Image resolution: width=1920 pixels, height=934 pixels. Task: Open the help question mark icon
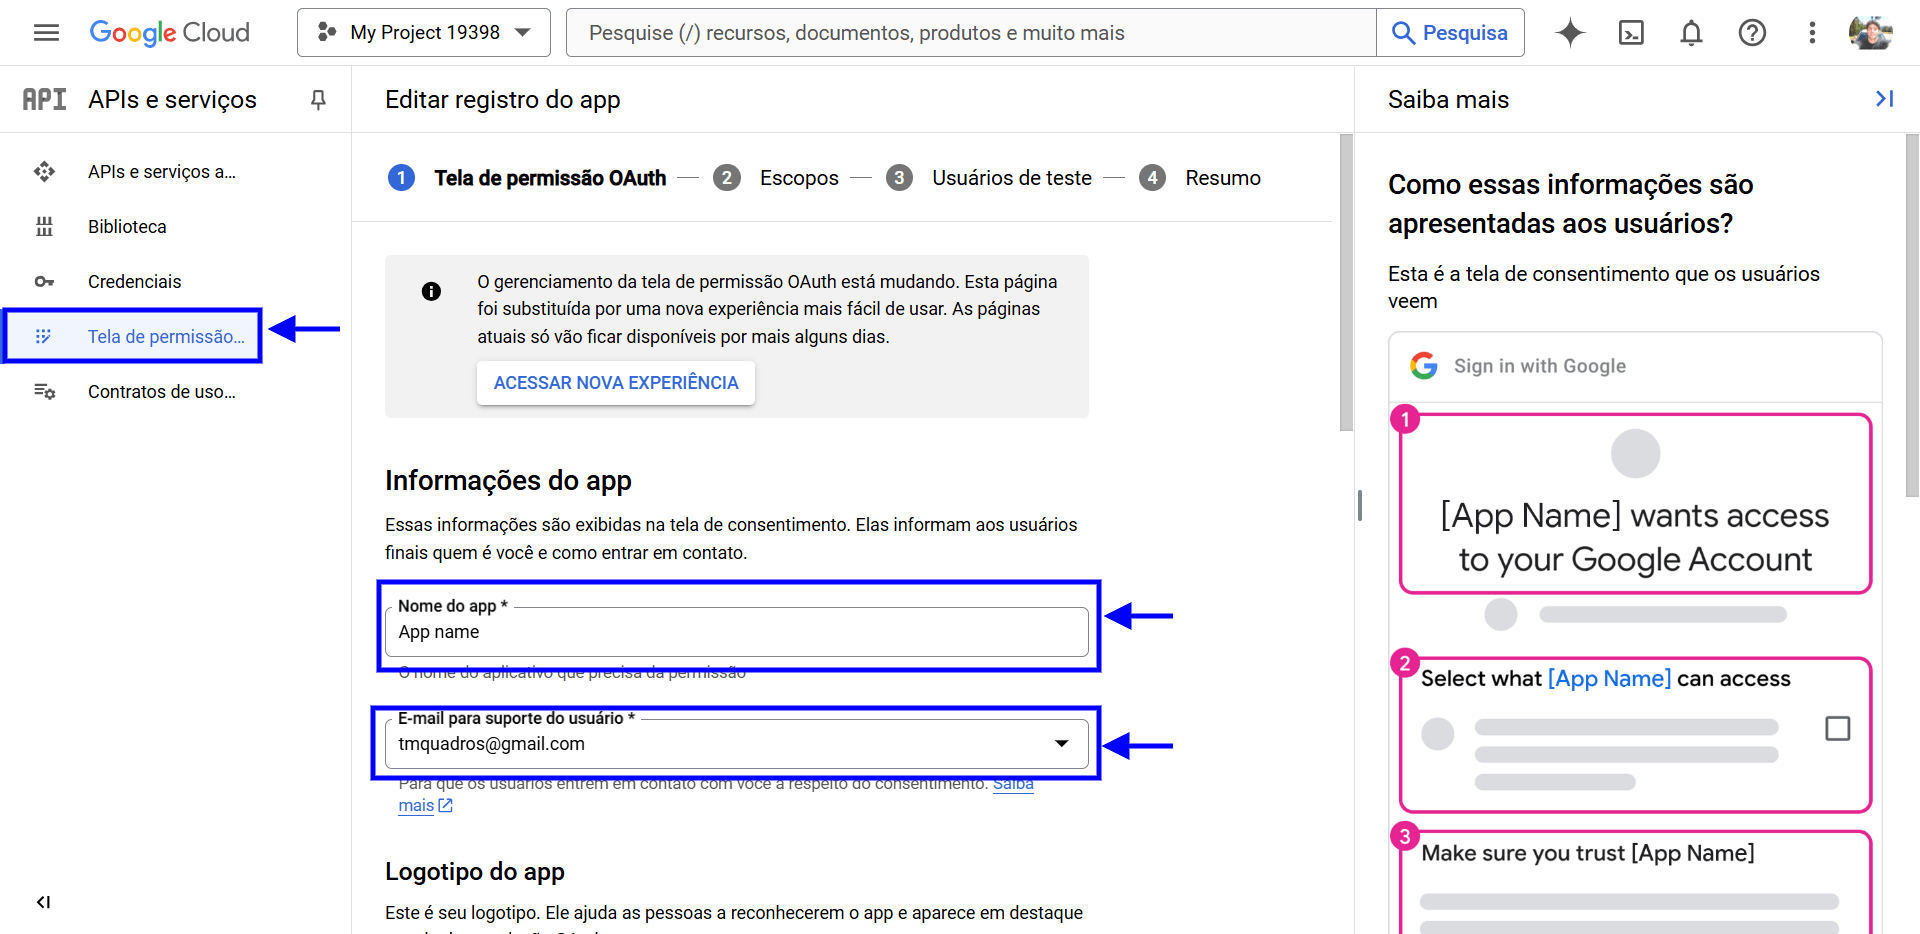pos(1752,33)
